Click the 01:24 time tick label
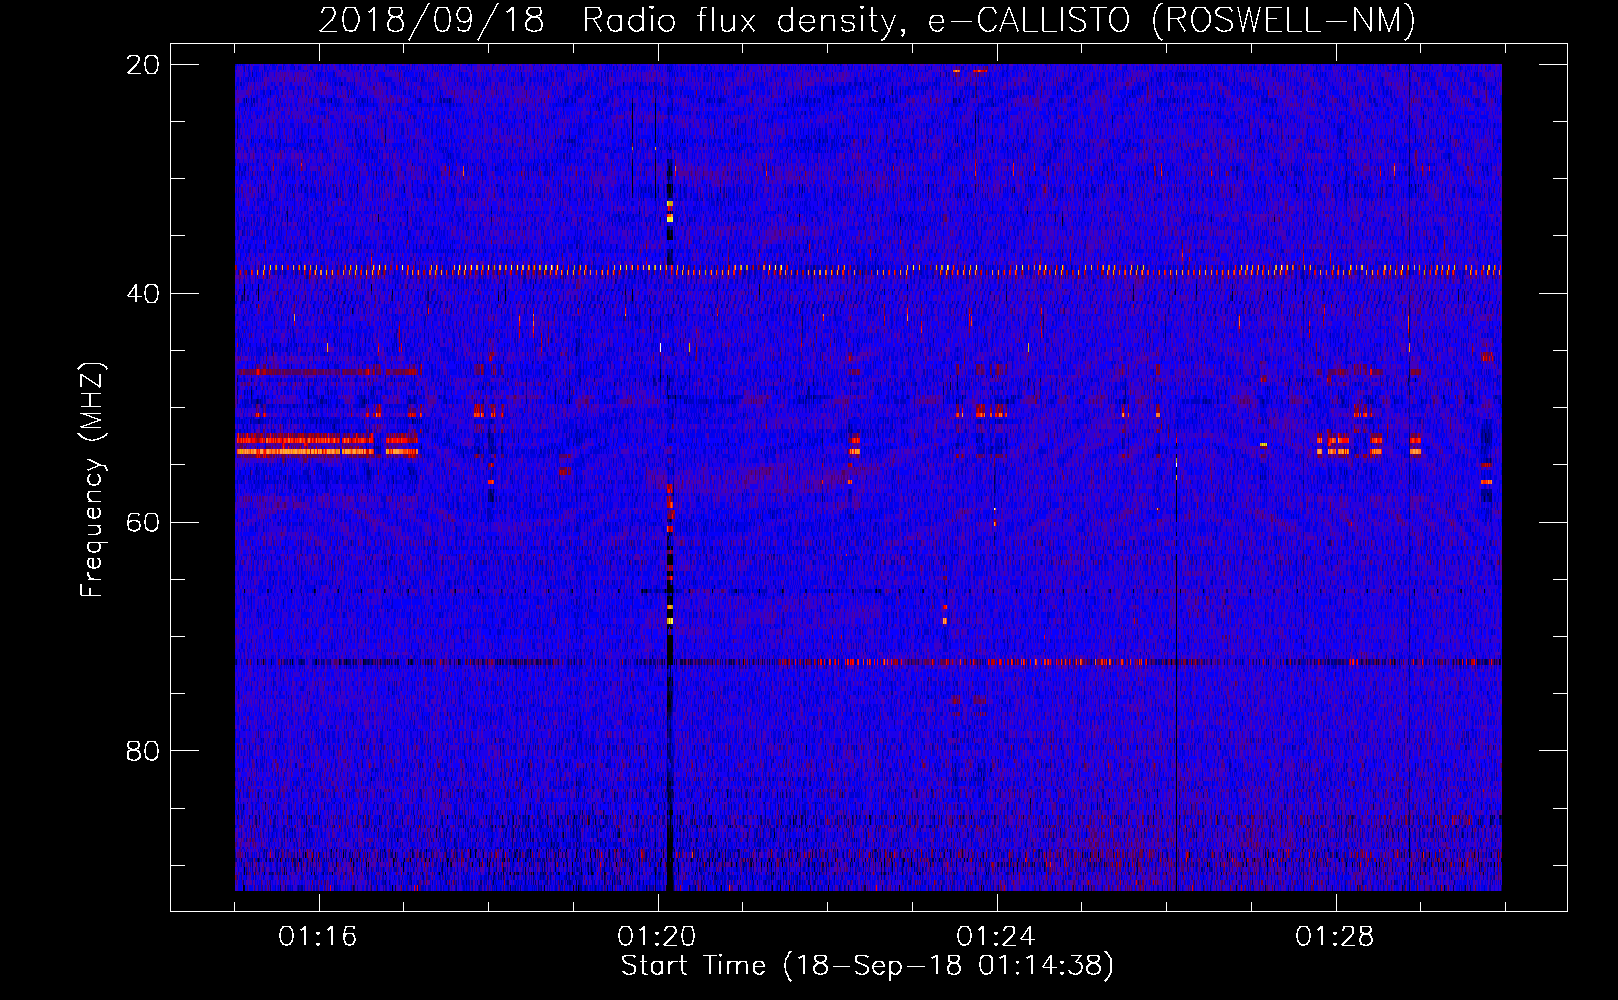The width and height of the screenshot is (1618, 1000). coord(996,937)
